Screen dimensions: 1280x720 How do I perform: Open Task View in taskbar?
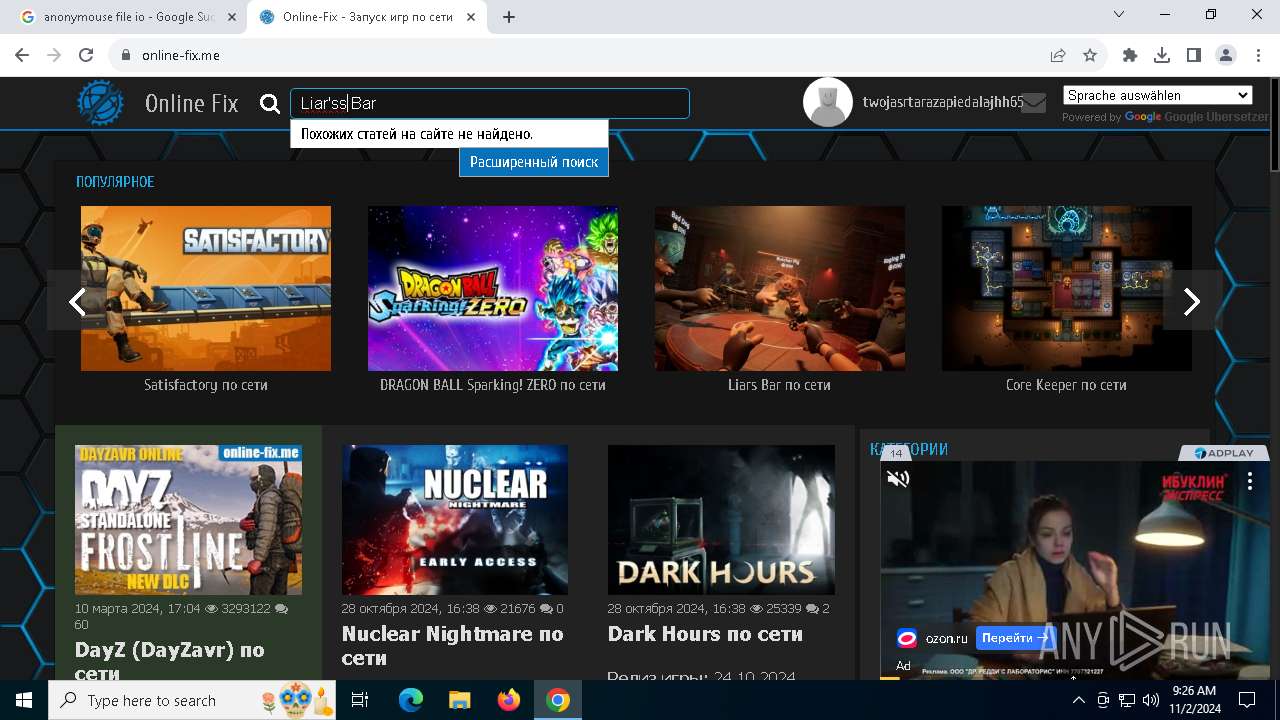pyautogui.click(x=360, y=700)
